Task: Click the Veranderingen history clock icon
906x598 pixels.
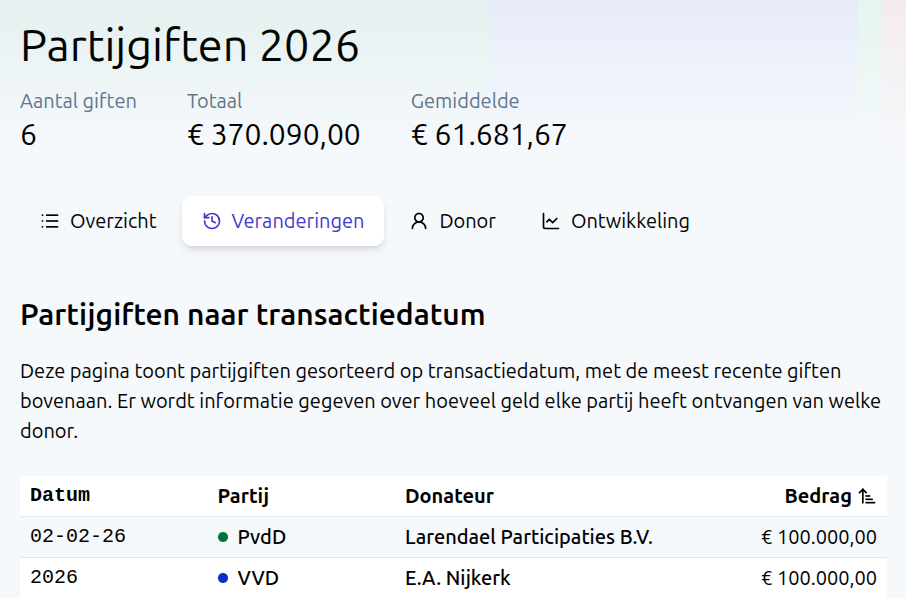Action: pos(211,221)
